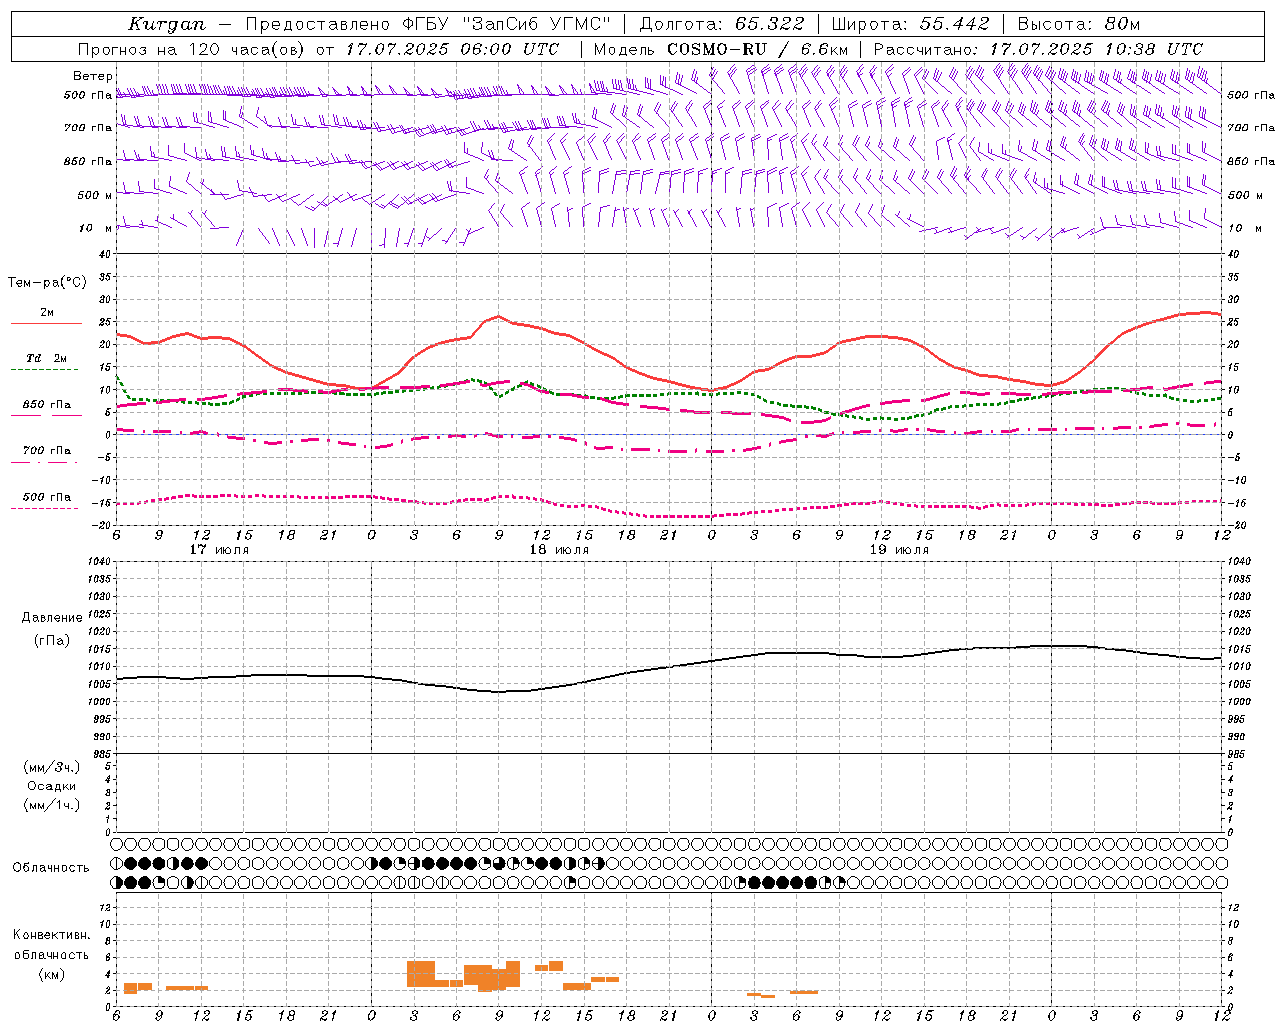Viewport: 1280px width, 1024px height.
Task: Click the "2м" temperature legend label
Action: pos(47,313)
